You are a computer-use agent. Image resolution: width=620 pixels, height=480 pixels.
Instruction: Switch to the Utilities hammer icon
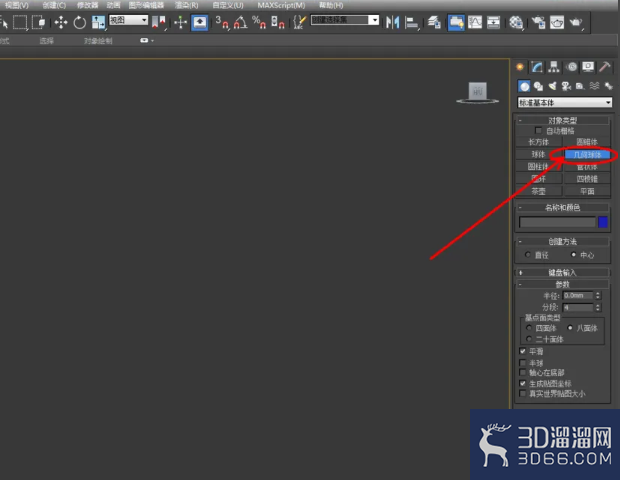point(605,67)
